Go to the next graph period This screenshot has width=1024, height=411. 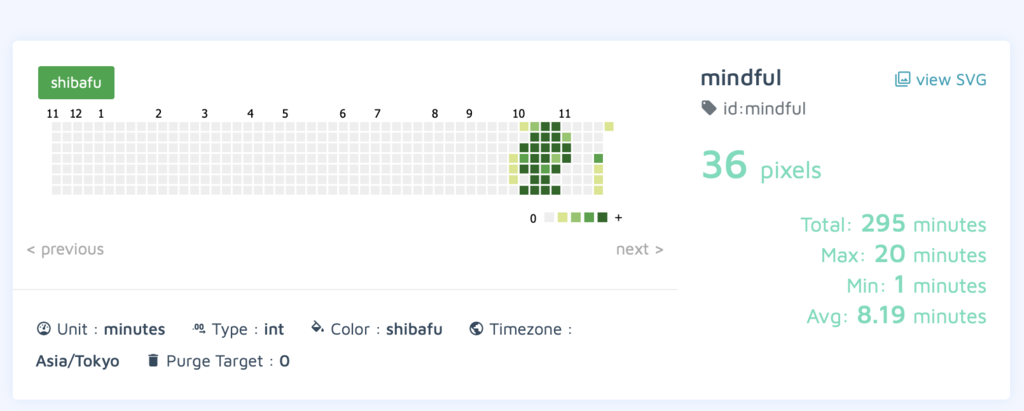639,249
